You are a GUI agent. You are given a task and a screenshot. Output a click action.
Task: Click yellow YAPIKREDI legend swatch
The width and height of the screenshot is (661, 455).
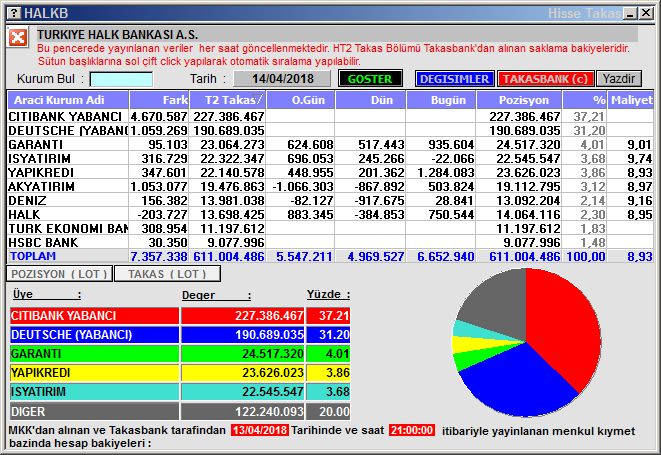click(94, 373)
